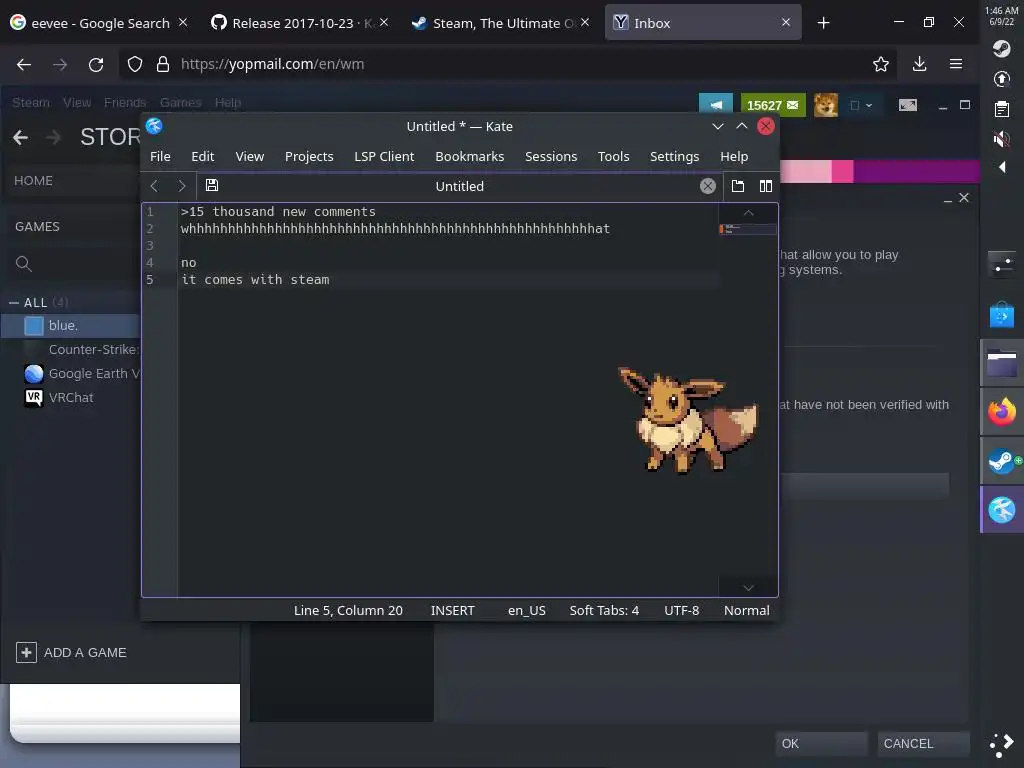
Task: Open the Normal highlighting mode selector
Action: click(746, 611)
